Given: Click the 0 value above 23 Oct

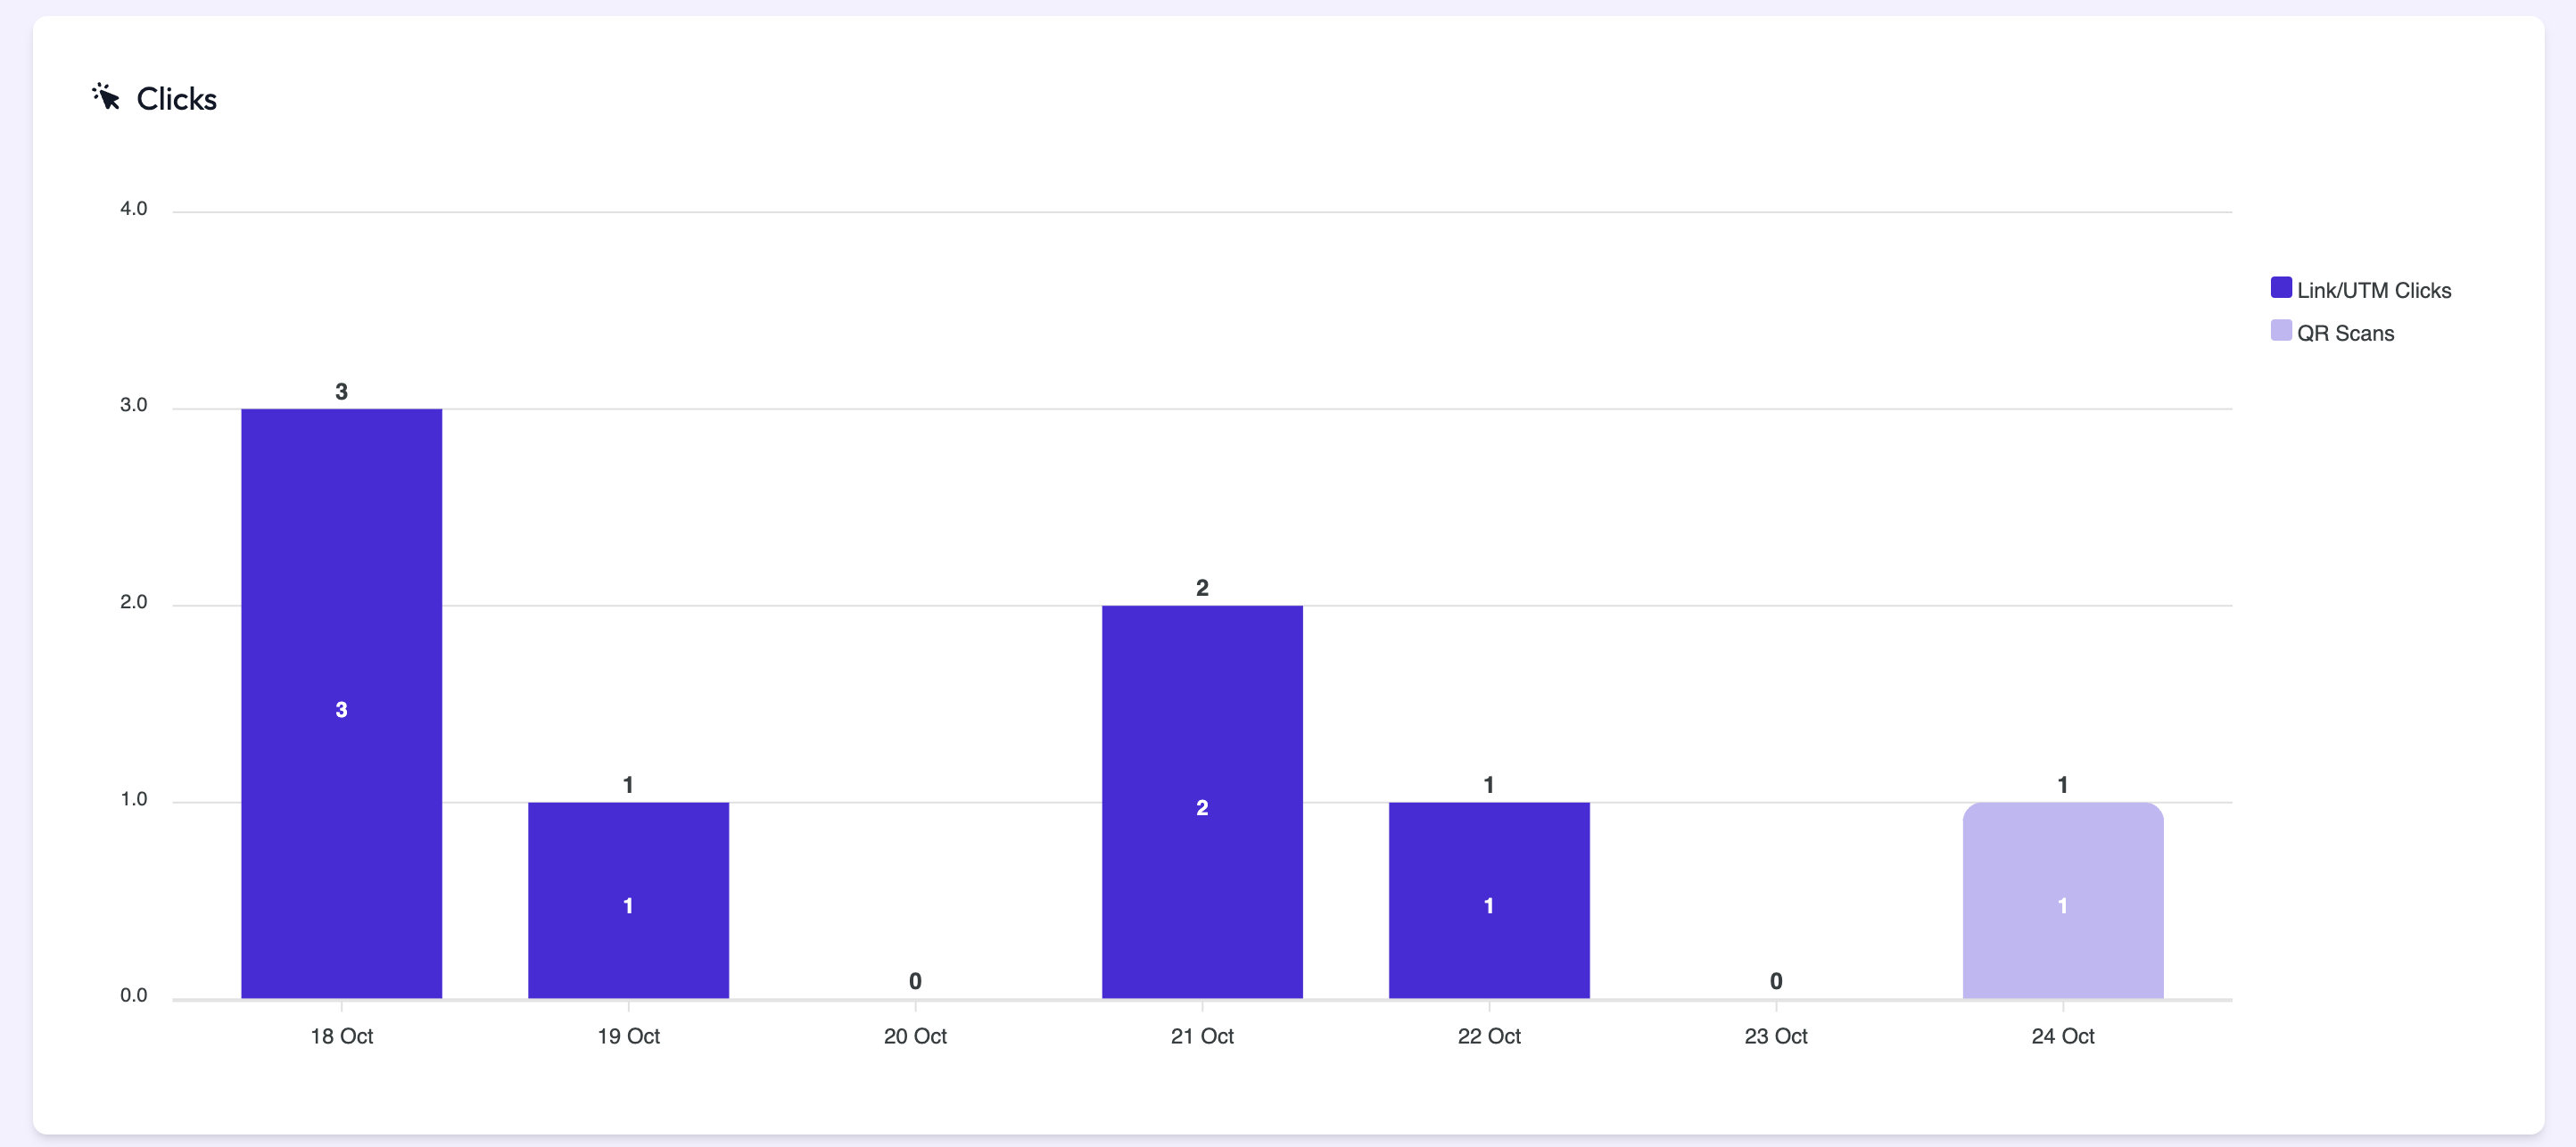Looking at the screenshot, I should [1775, 981].
